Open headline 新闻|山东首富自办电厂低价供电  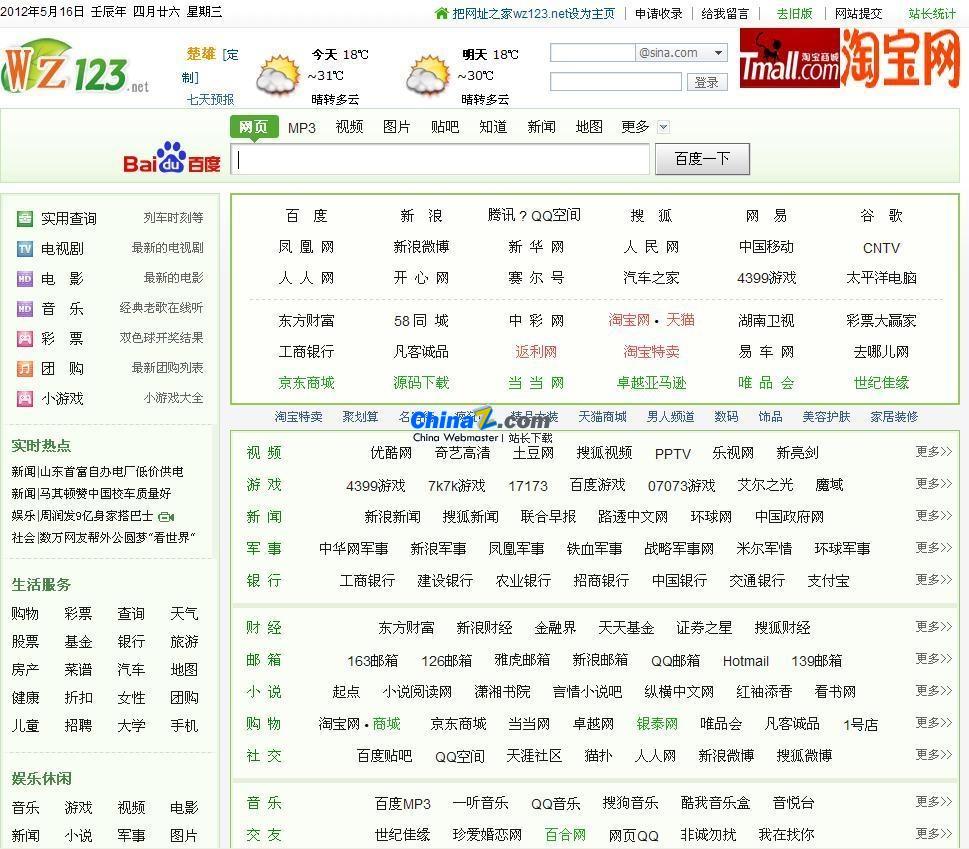tap(98, 472)
